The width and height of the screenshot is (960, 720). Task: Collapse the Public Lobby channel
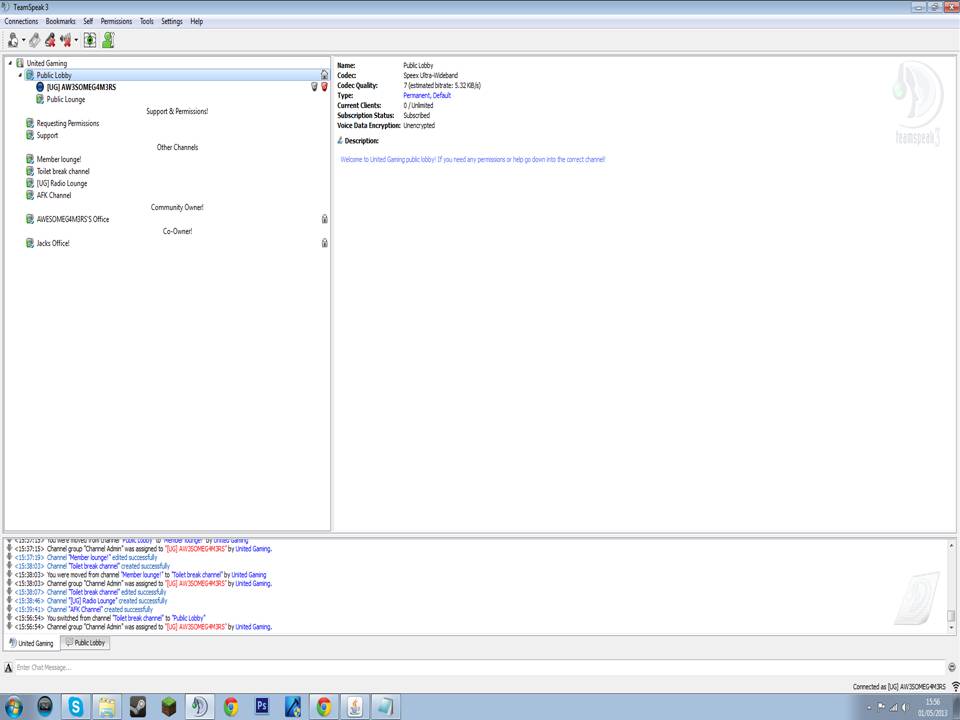tap(19, 75)
